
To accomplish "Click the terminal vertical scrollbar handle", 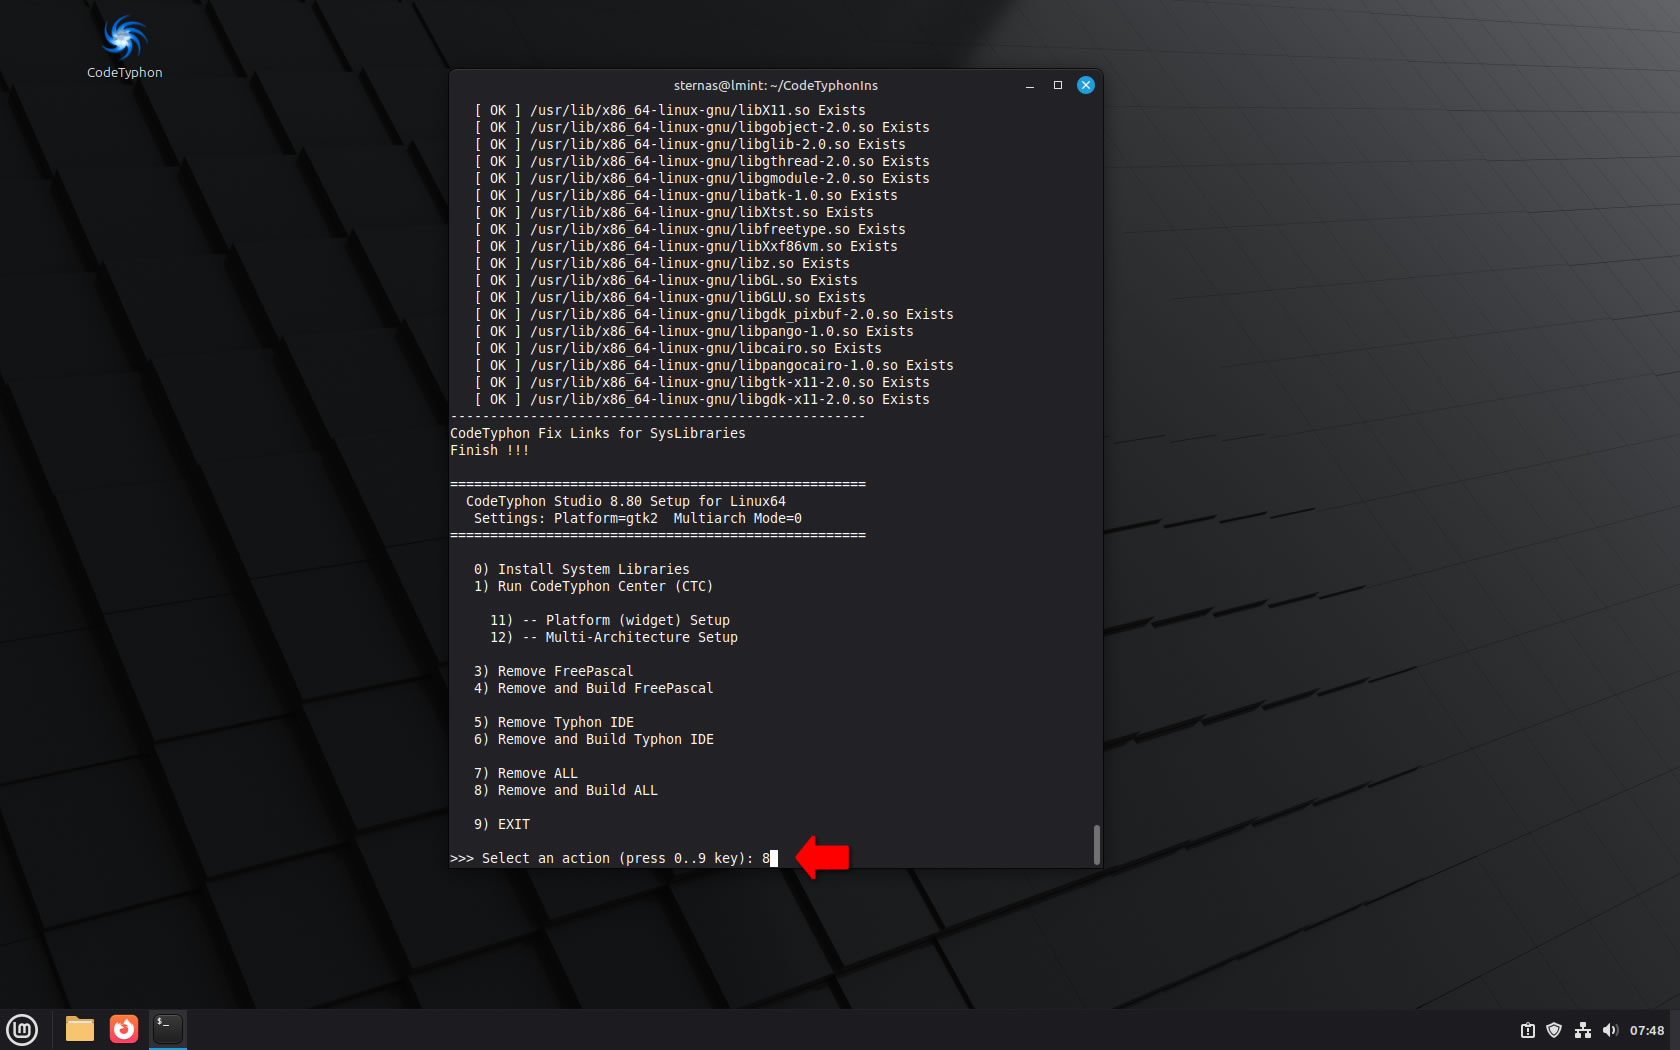I will point(1097,845).
